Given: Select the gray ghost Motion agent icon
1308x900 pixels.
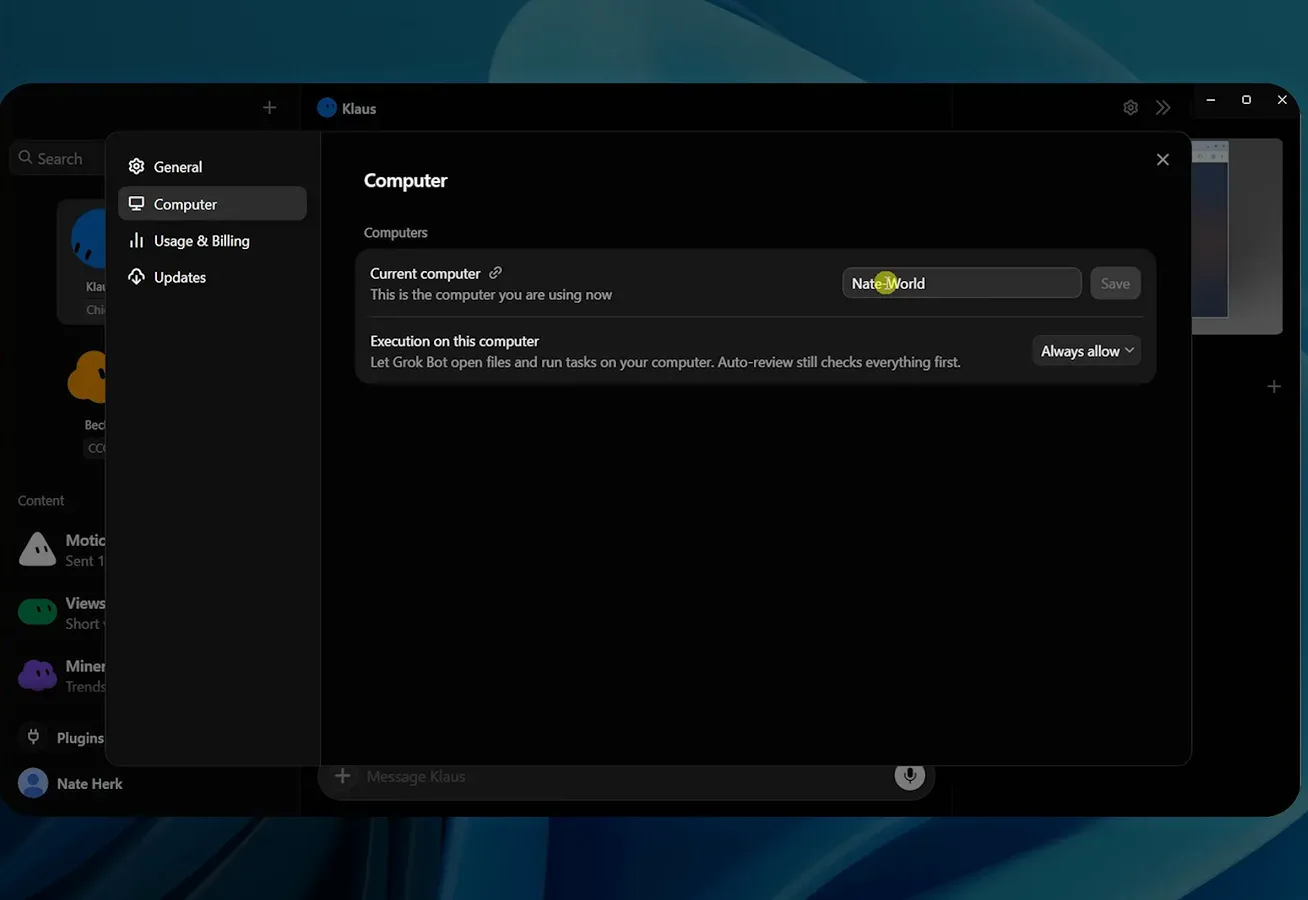Looking at the screenshot, I should (x=37, y=549).
